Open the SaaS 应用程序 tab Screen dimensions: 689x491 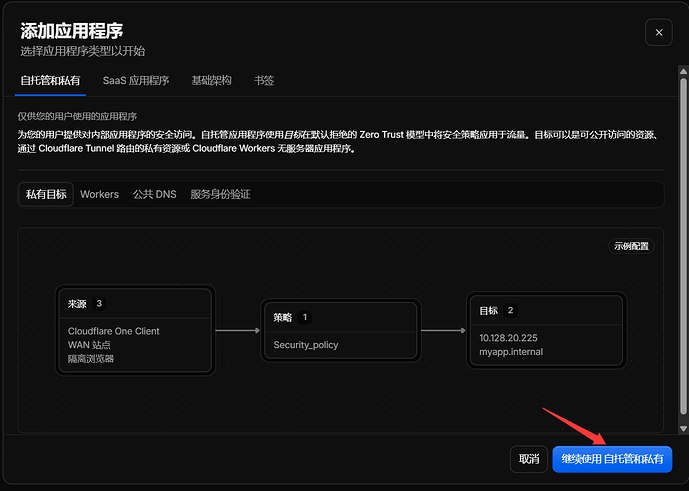point(136,80)
